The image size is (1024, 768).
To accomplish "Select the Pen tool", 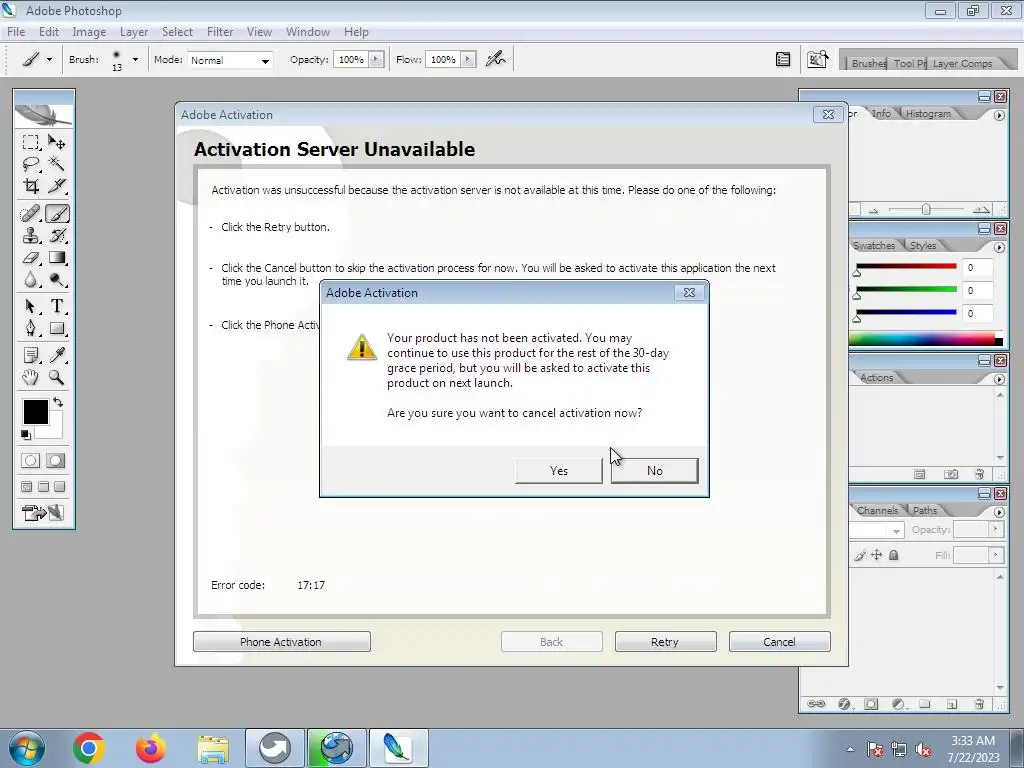I will point(30,328).
